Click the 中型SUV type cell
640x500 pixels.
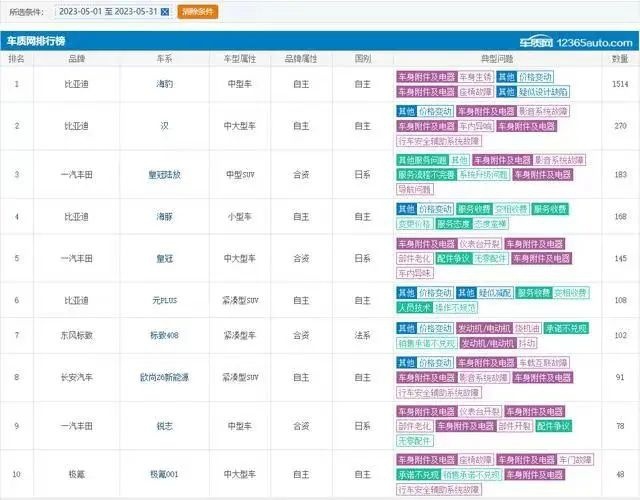click(x=240, y=175)
